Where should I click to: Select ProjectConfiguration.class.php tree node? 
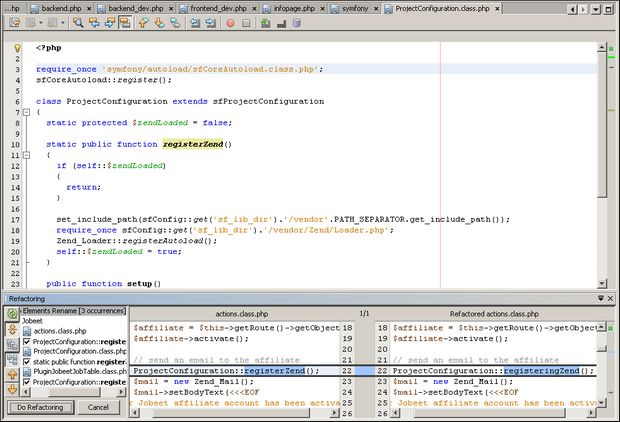75,351
